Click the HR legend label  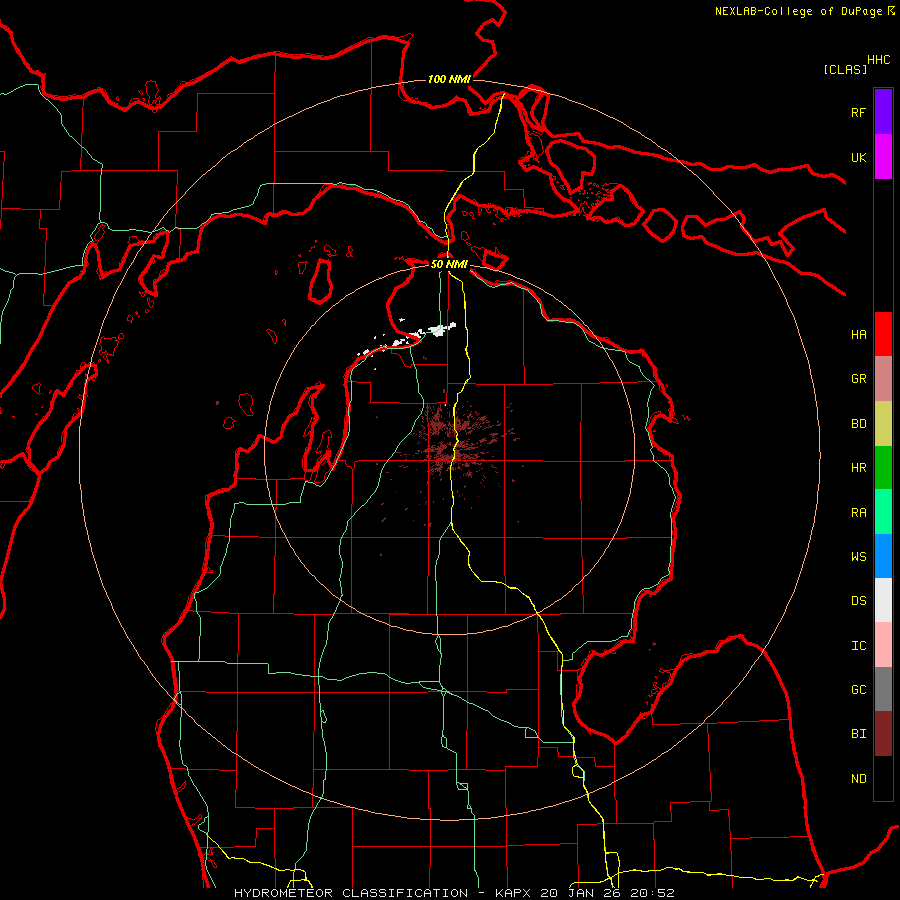[x=858, y=468]
